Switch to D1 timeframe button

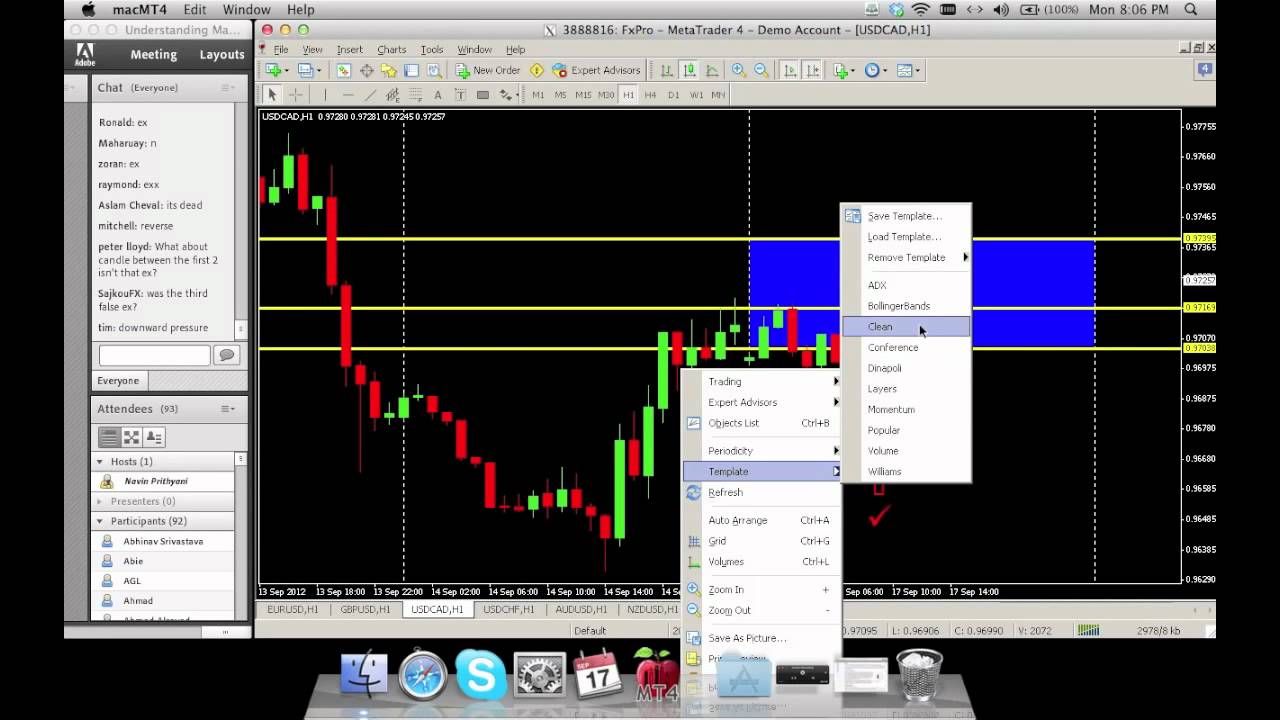(673, 95)
